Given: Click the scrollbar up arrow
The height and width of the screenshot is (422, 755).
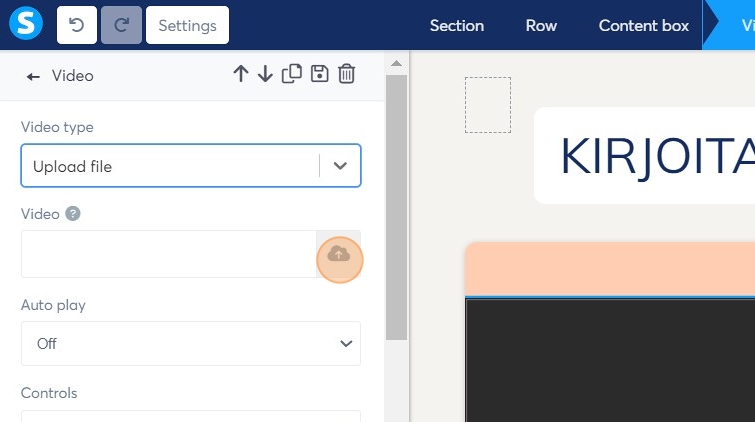Looking at the screenshot, I should coord(396,63).
